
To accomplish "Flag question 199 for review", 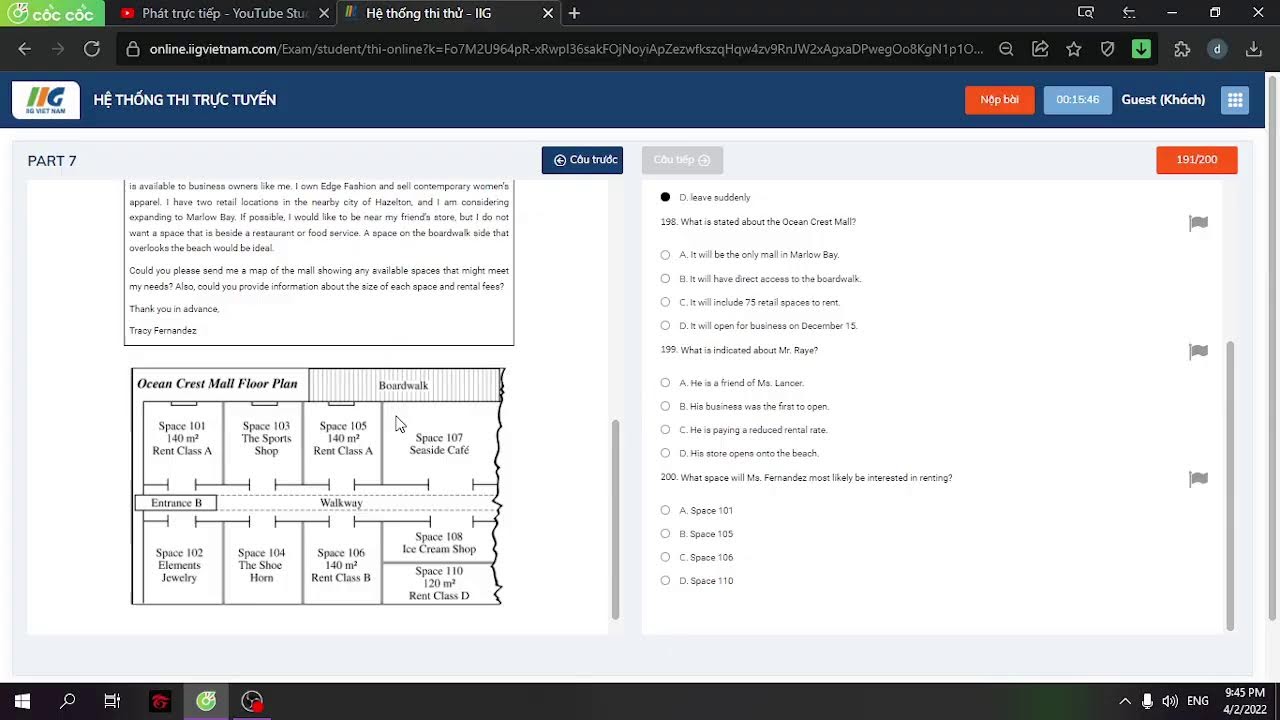I will (x=1198, y=351).
